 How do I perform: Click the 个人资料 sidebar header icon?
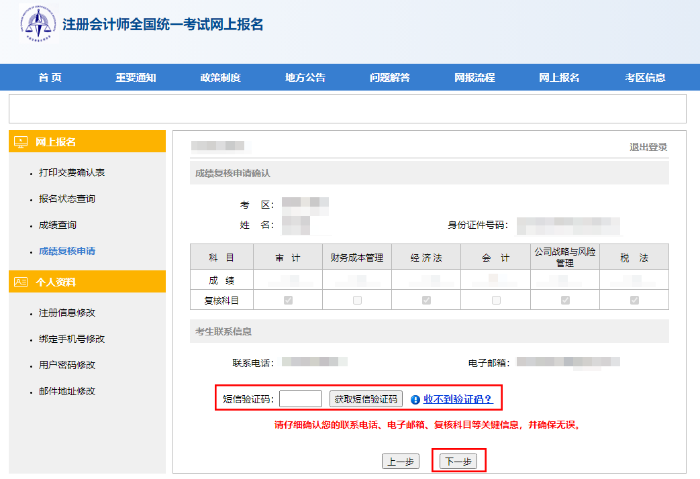coord(21,283)
